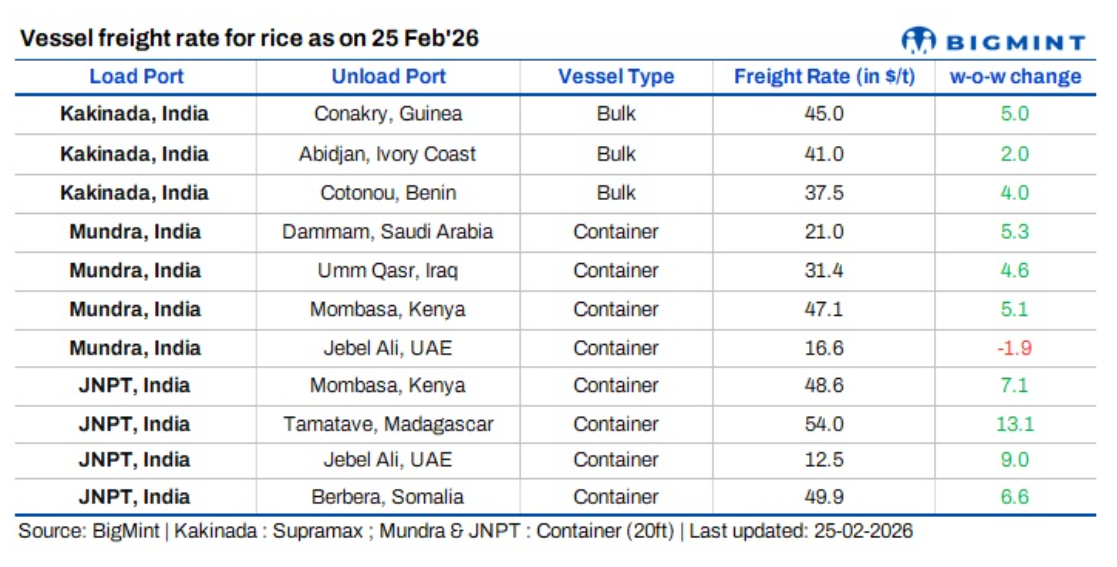This screenshot has width=1117, height=567.
Task: Select the Cotonou, Benin unload port
Action: 388,193
